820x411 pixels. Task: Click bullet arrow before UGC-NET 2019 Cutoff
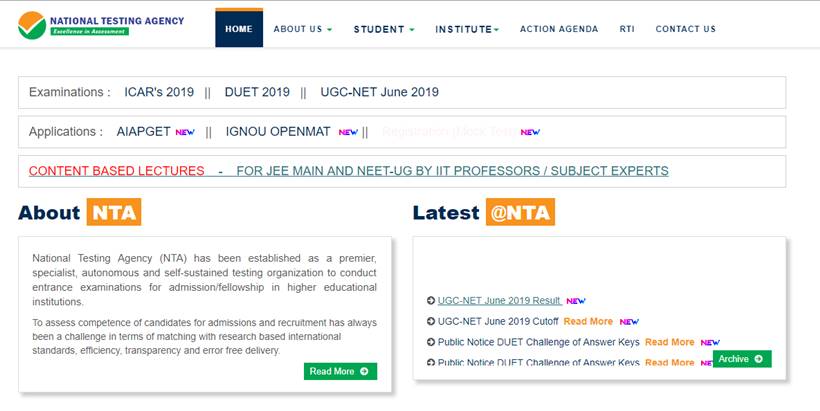[x=431, y=322]
